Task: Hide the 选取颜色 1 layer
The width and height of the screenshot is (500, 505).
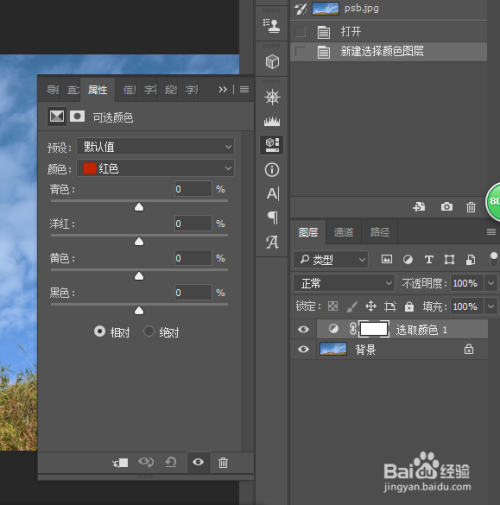Action: pyautogui.click(x=303, y=329)
